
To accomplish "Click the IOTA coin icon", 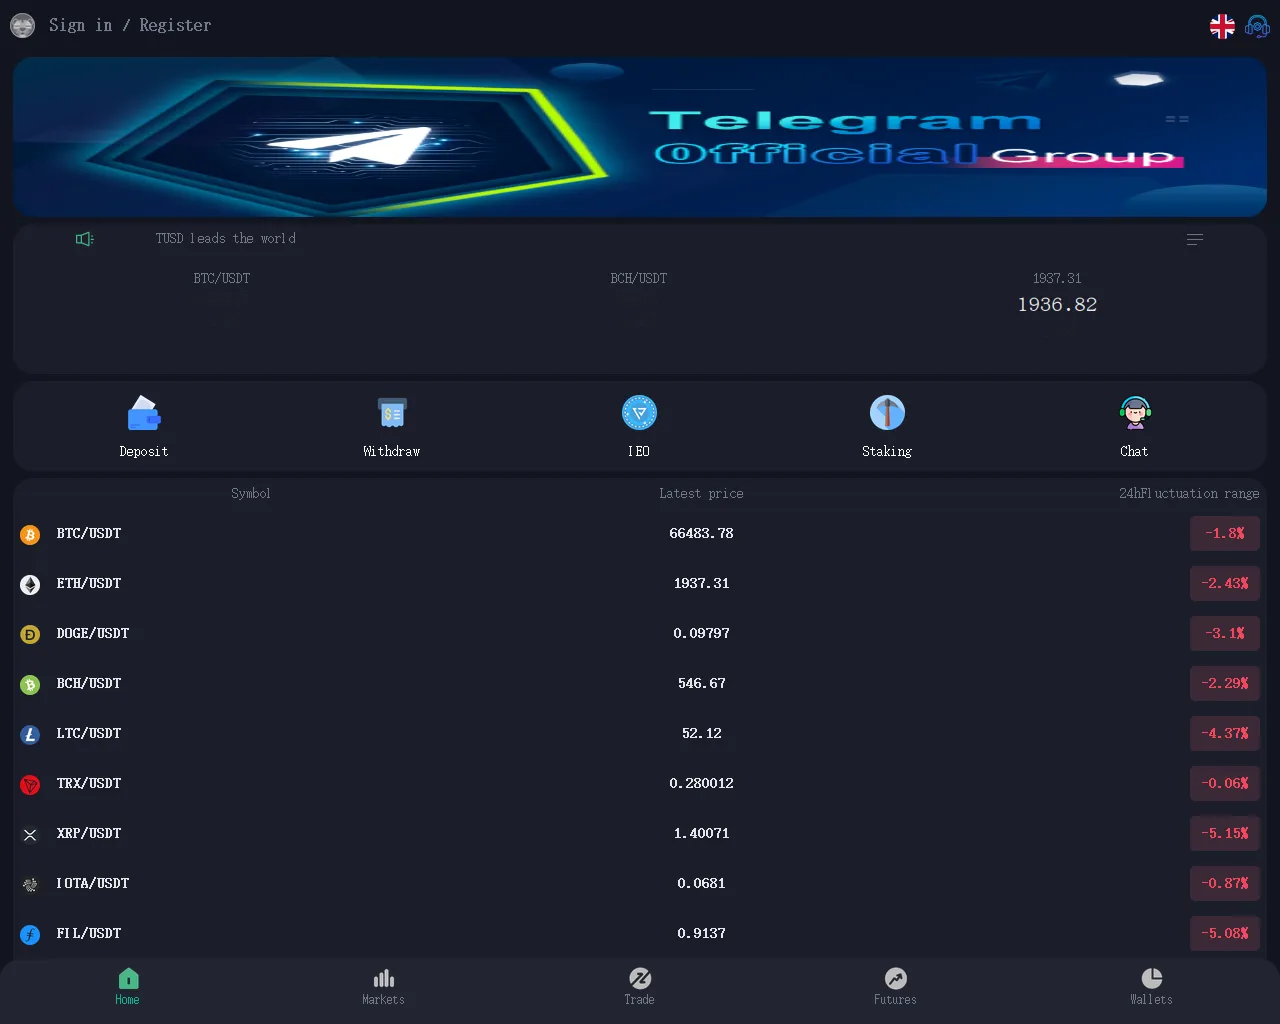I will [30, 885].
